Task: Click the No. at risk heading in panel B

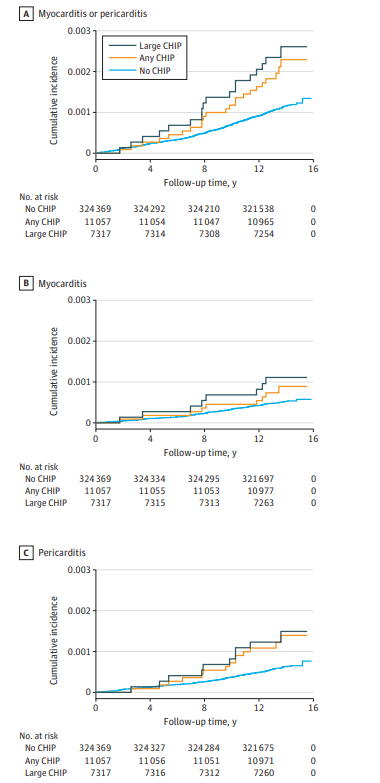Action: tap(39, 467)
